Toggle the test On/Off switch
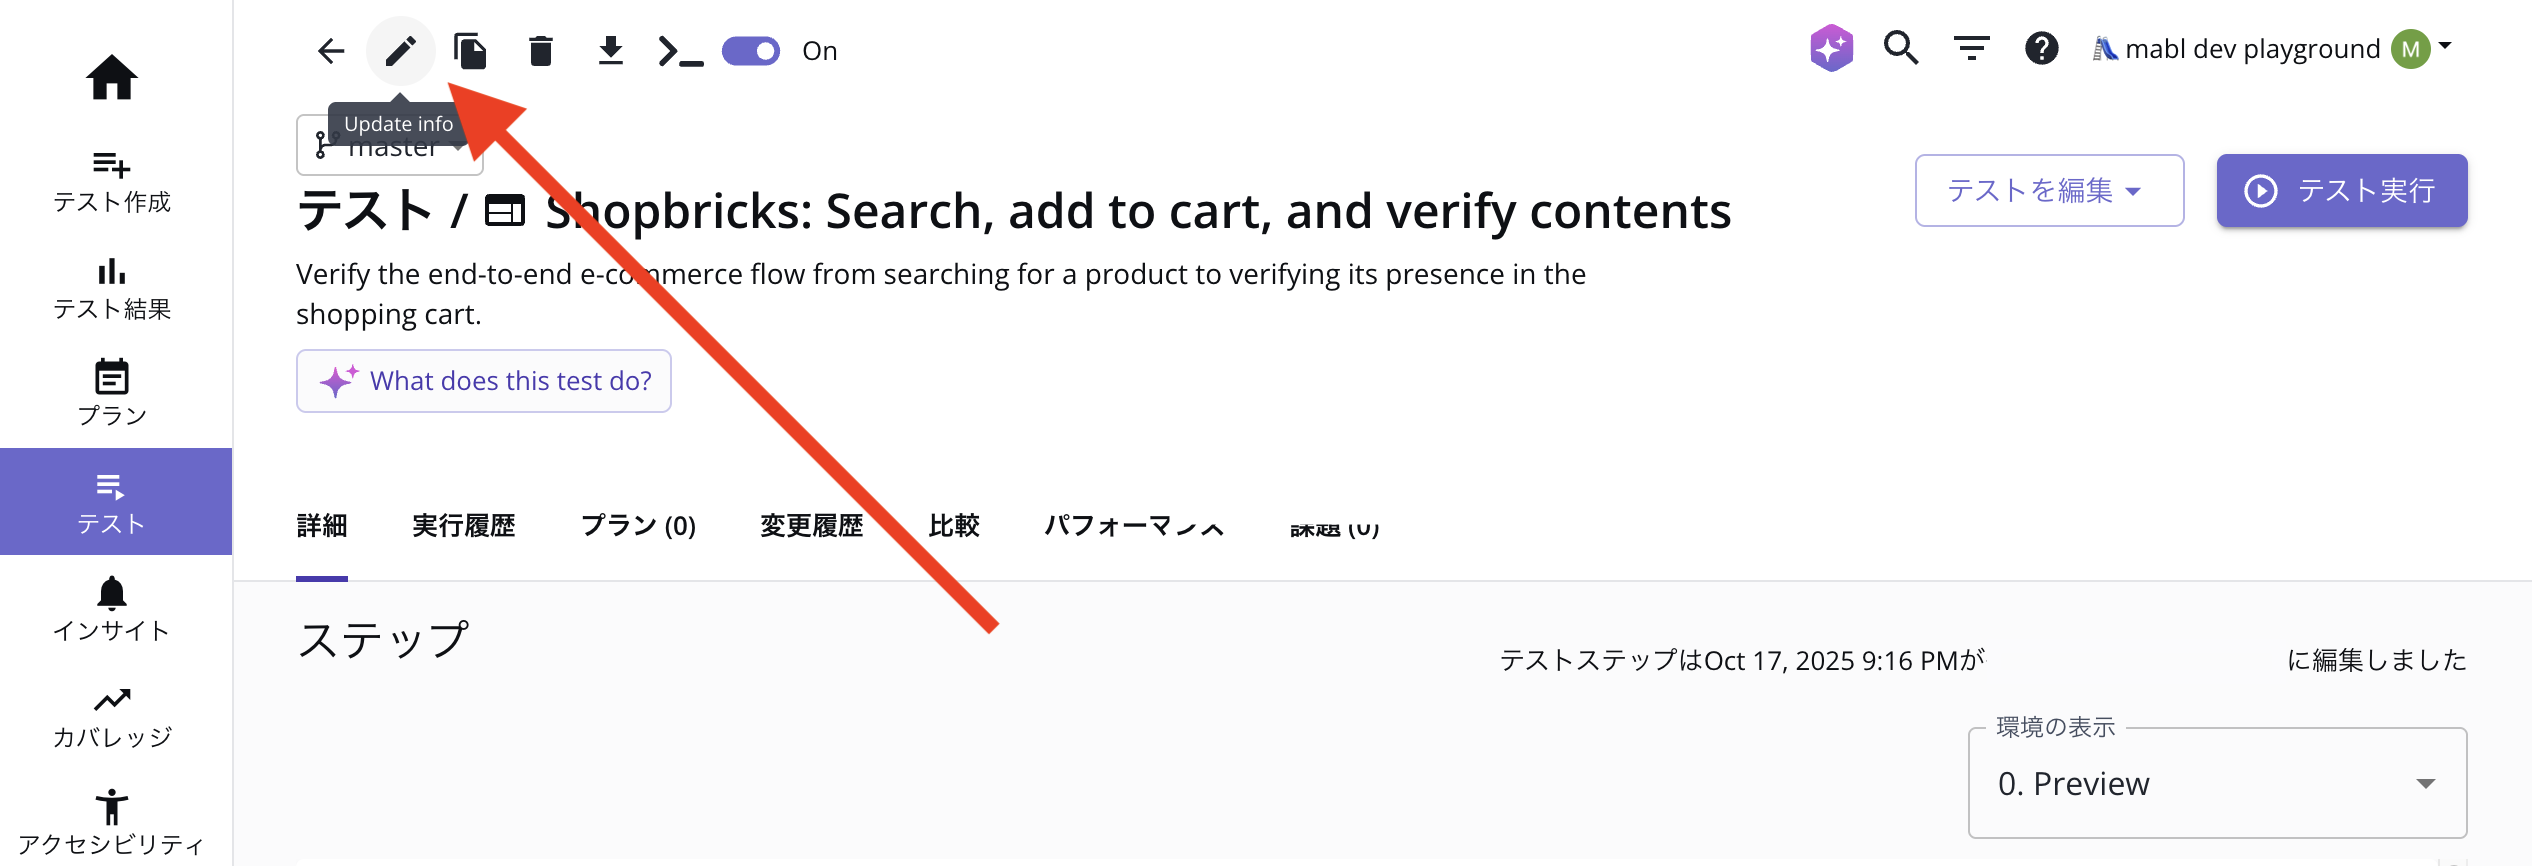Image resolution: width=2532 pixels, height=866 pixels. coord(751,51)
